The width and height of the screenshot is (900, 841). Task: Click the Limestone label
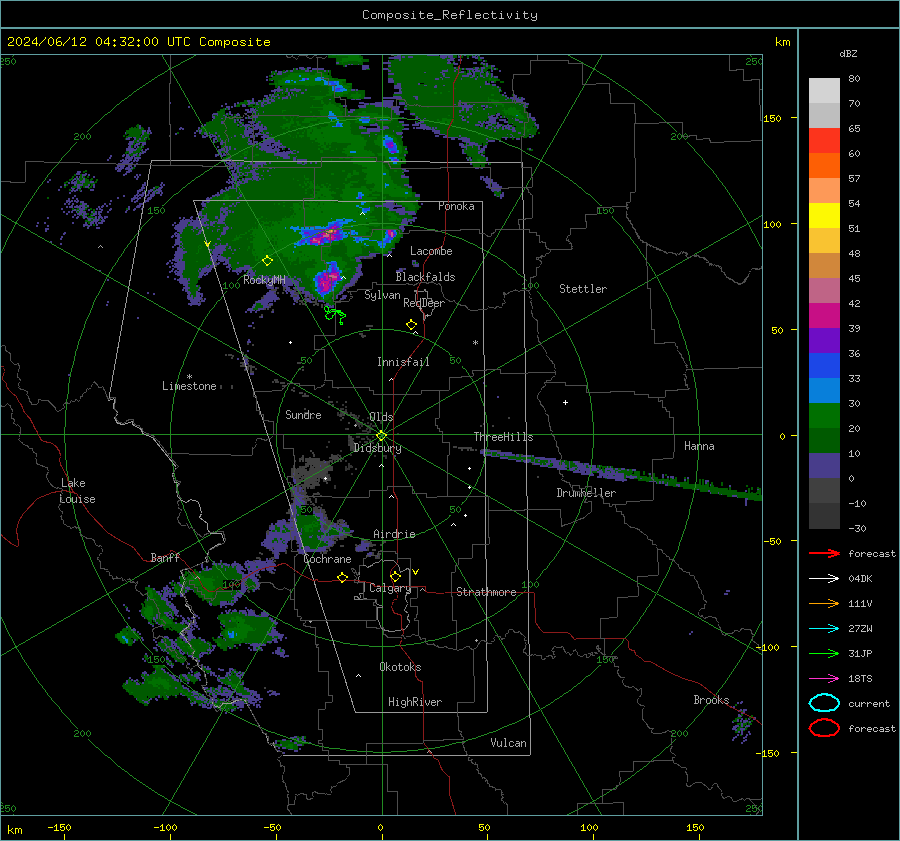(x=189, y=386)
